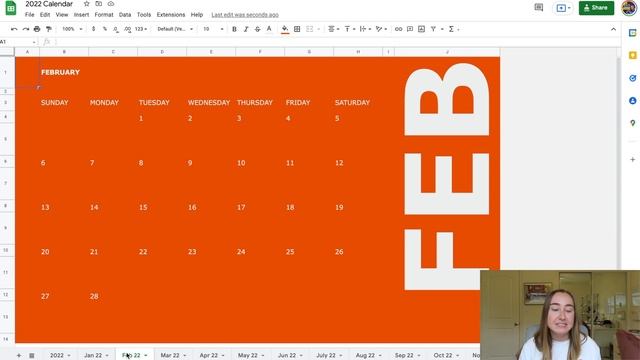Open text color picker
The image size is (640, 360).
point(269,29)
